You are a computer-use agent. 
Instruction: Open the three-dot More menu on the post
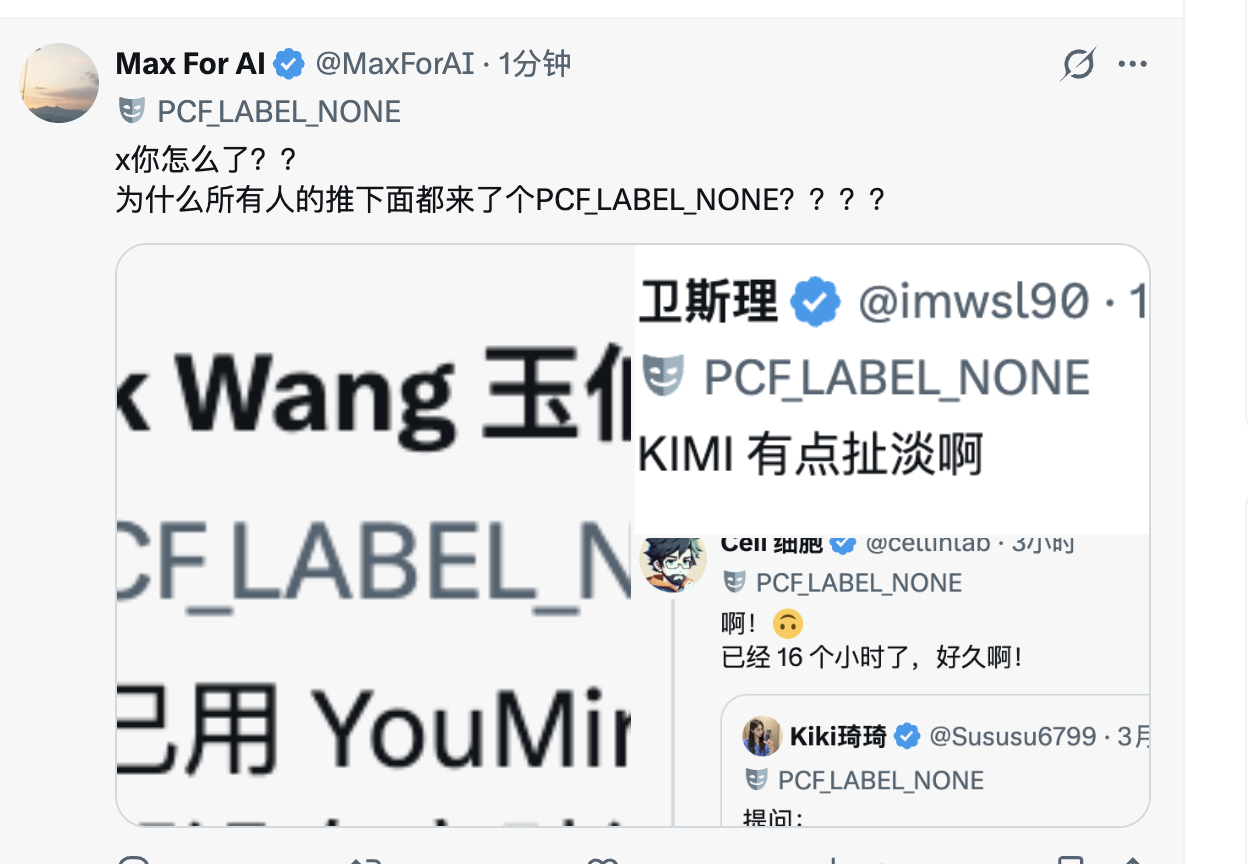[x=1132, y=65]
